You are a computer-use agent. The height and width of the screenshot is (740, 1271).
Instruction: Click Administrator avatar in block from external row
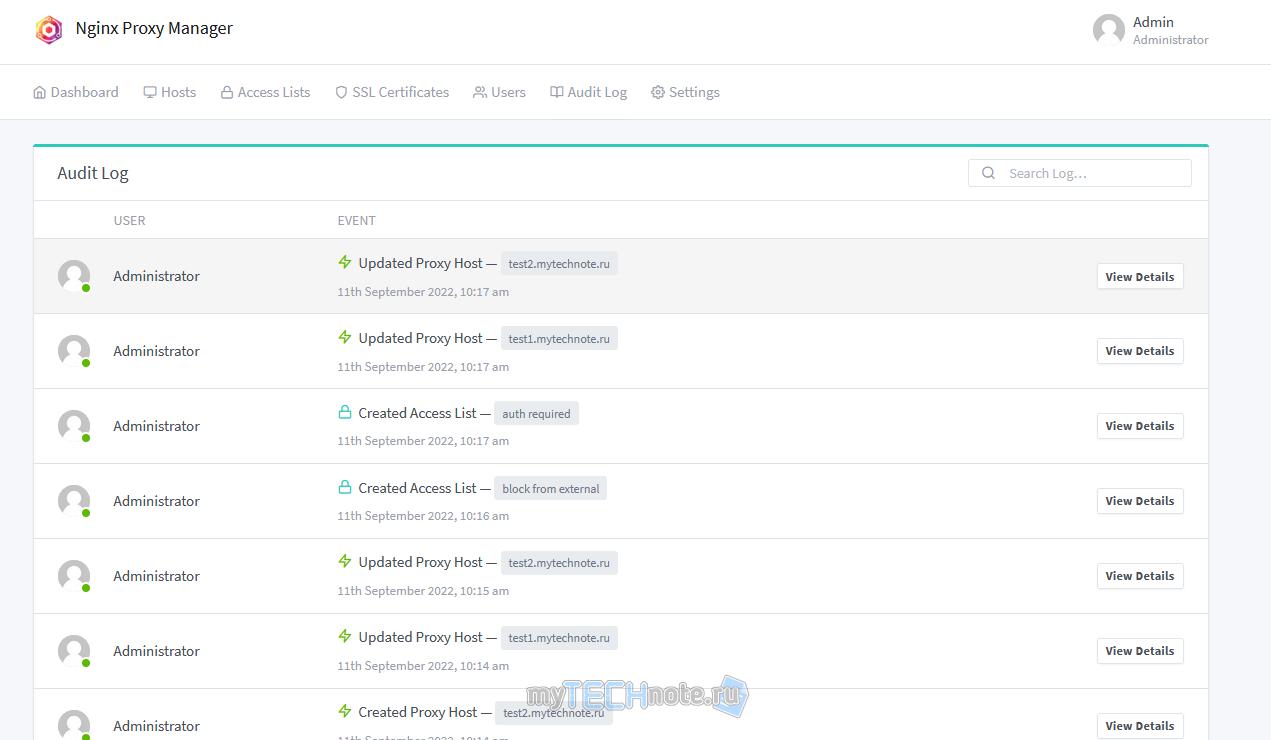74,501
